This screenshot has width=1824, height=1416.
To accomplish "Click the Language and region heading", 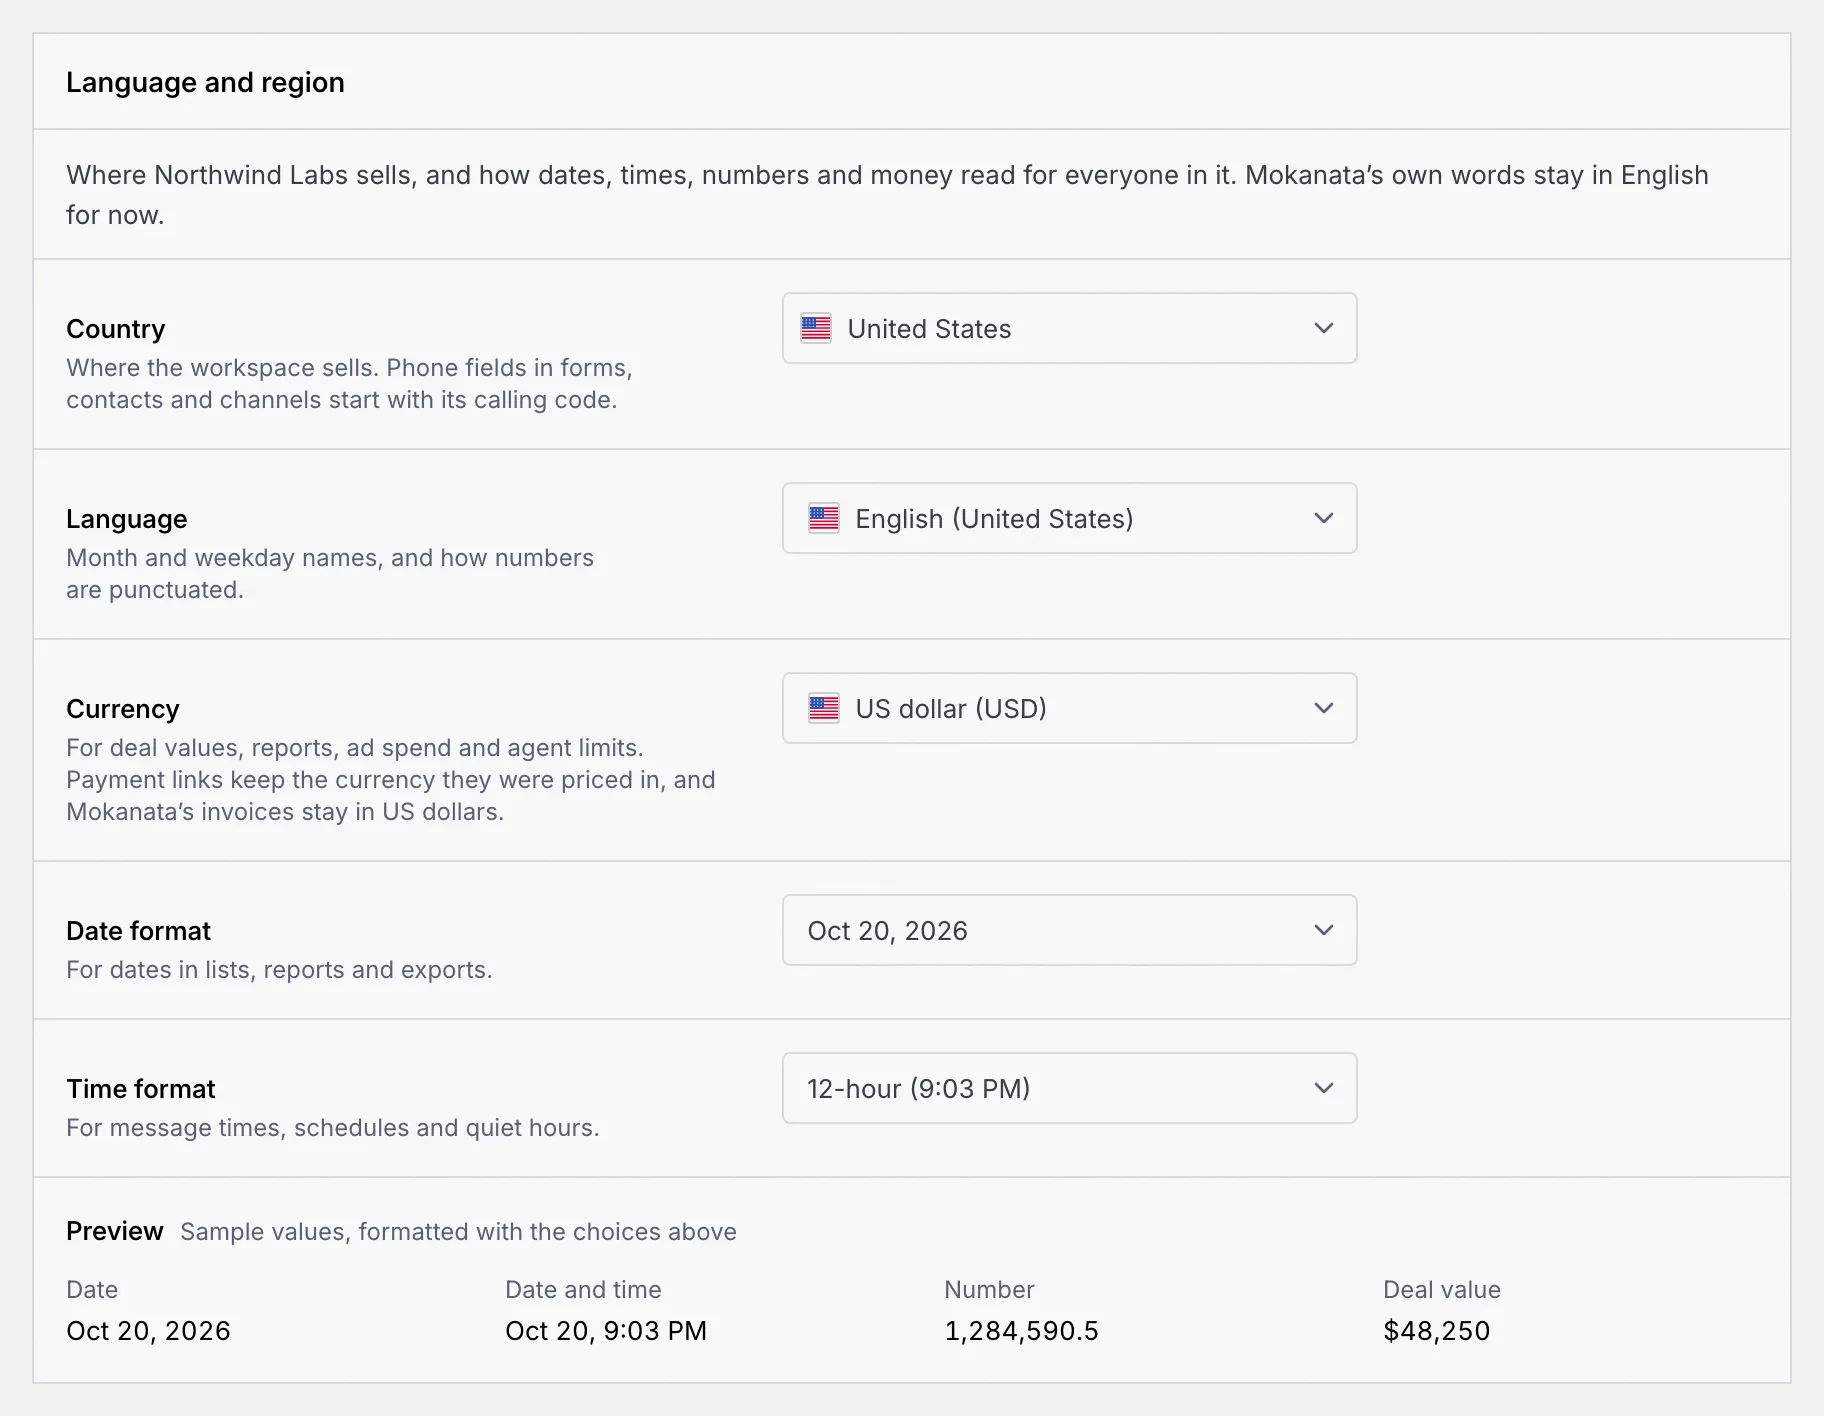I will (205, 82).
